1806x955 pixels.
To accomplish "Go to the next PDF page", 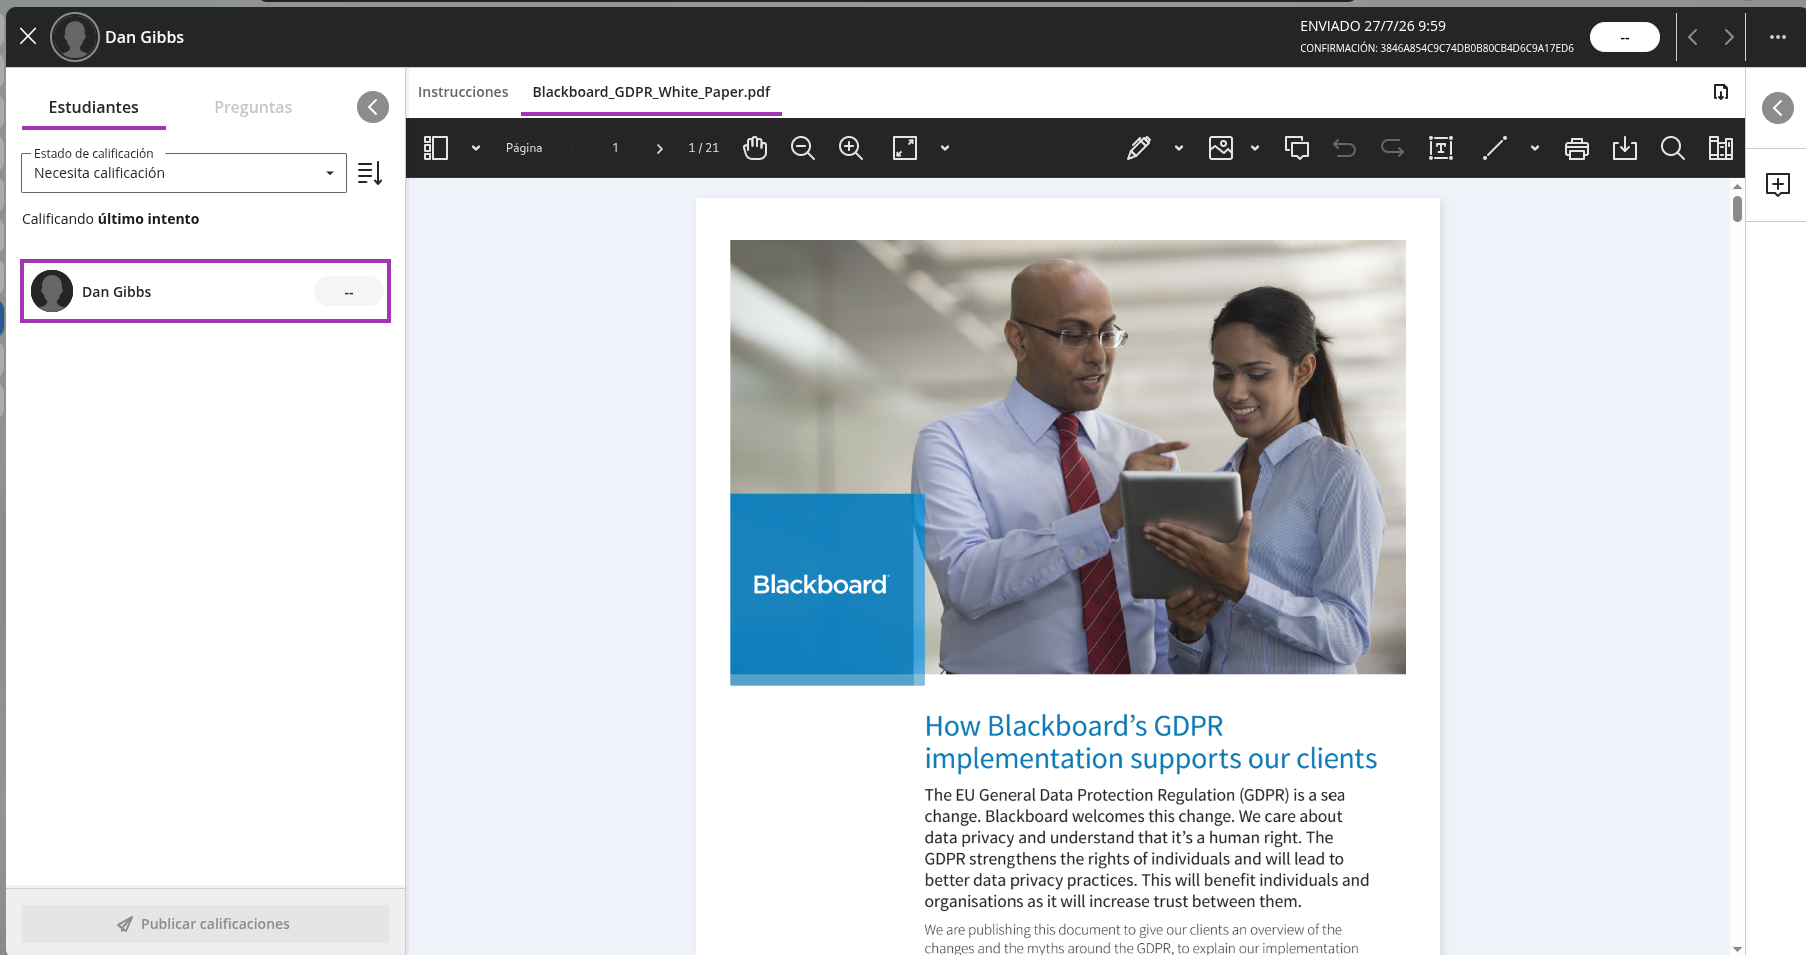I will coord(659,148).
